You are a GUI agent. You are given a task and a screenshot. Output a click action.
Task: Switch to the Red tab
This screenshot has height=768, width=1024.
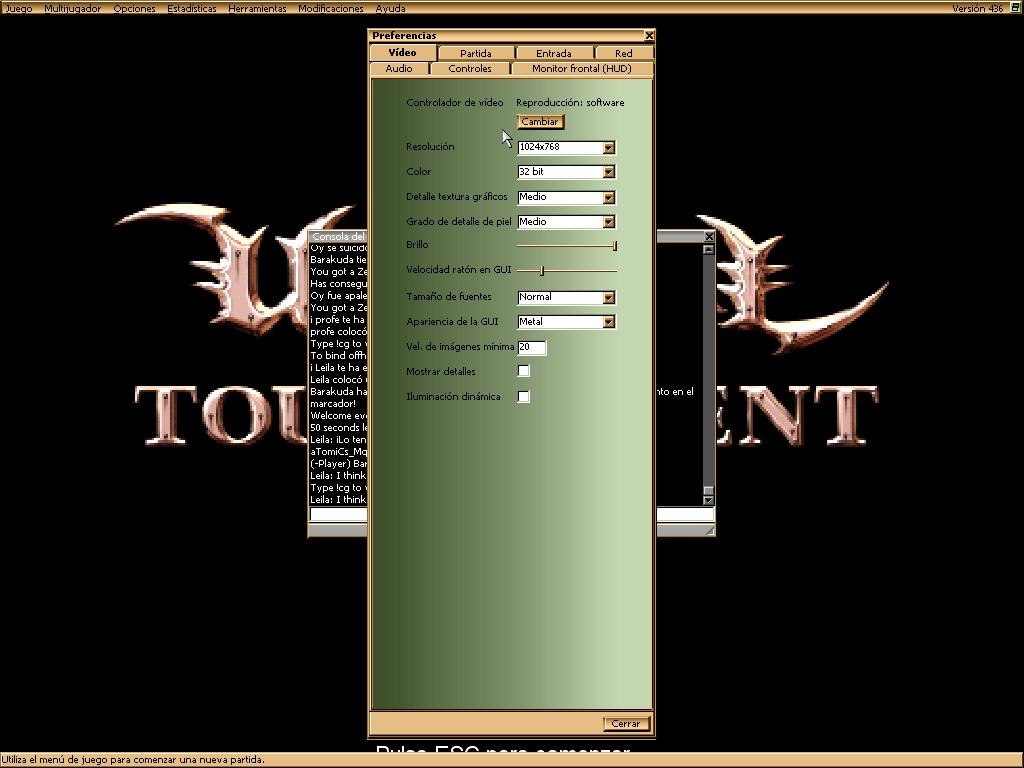click(624, 54)
